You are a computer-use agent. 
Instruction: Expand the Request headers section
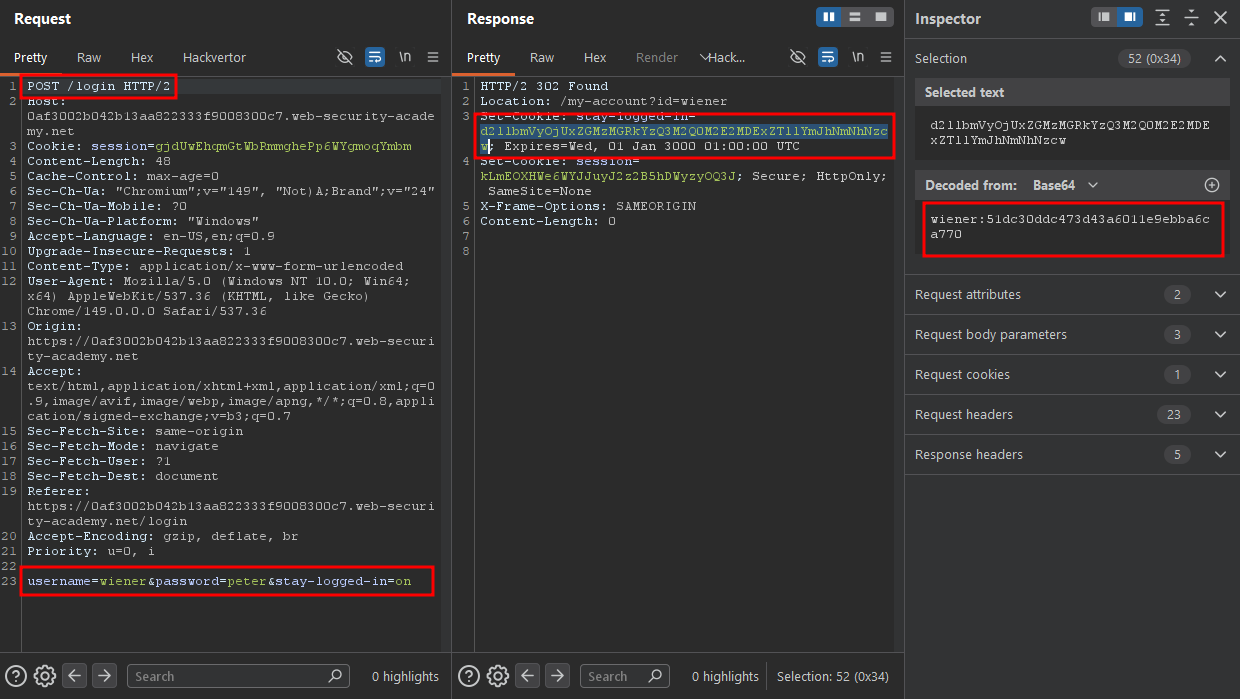(x=1072, y=415)
